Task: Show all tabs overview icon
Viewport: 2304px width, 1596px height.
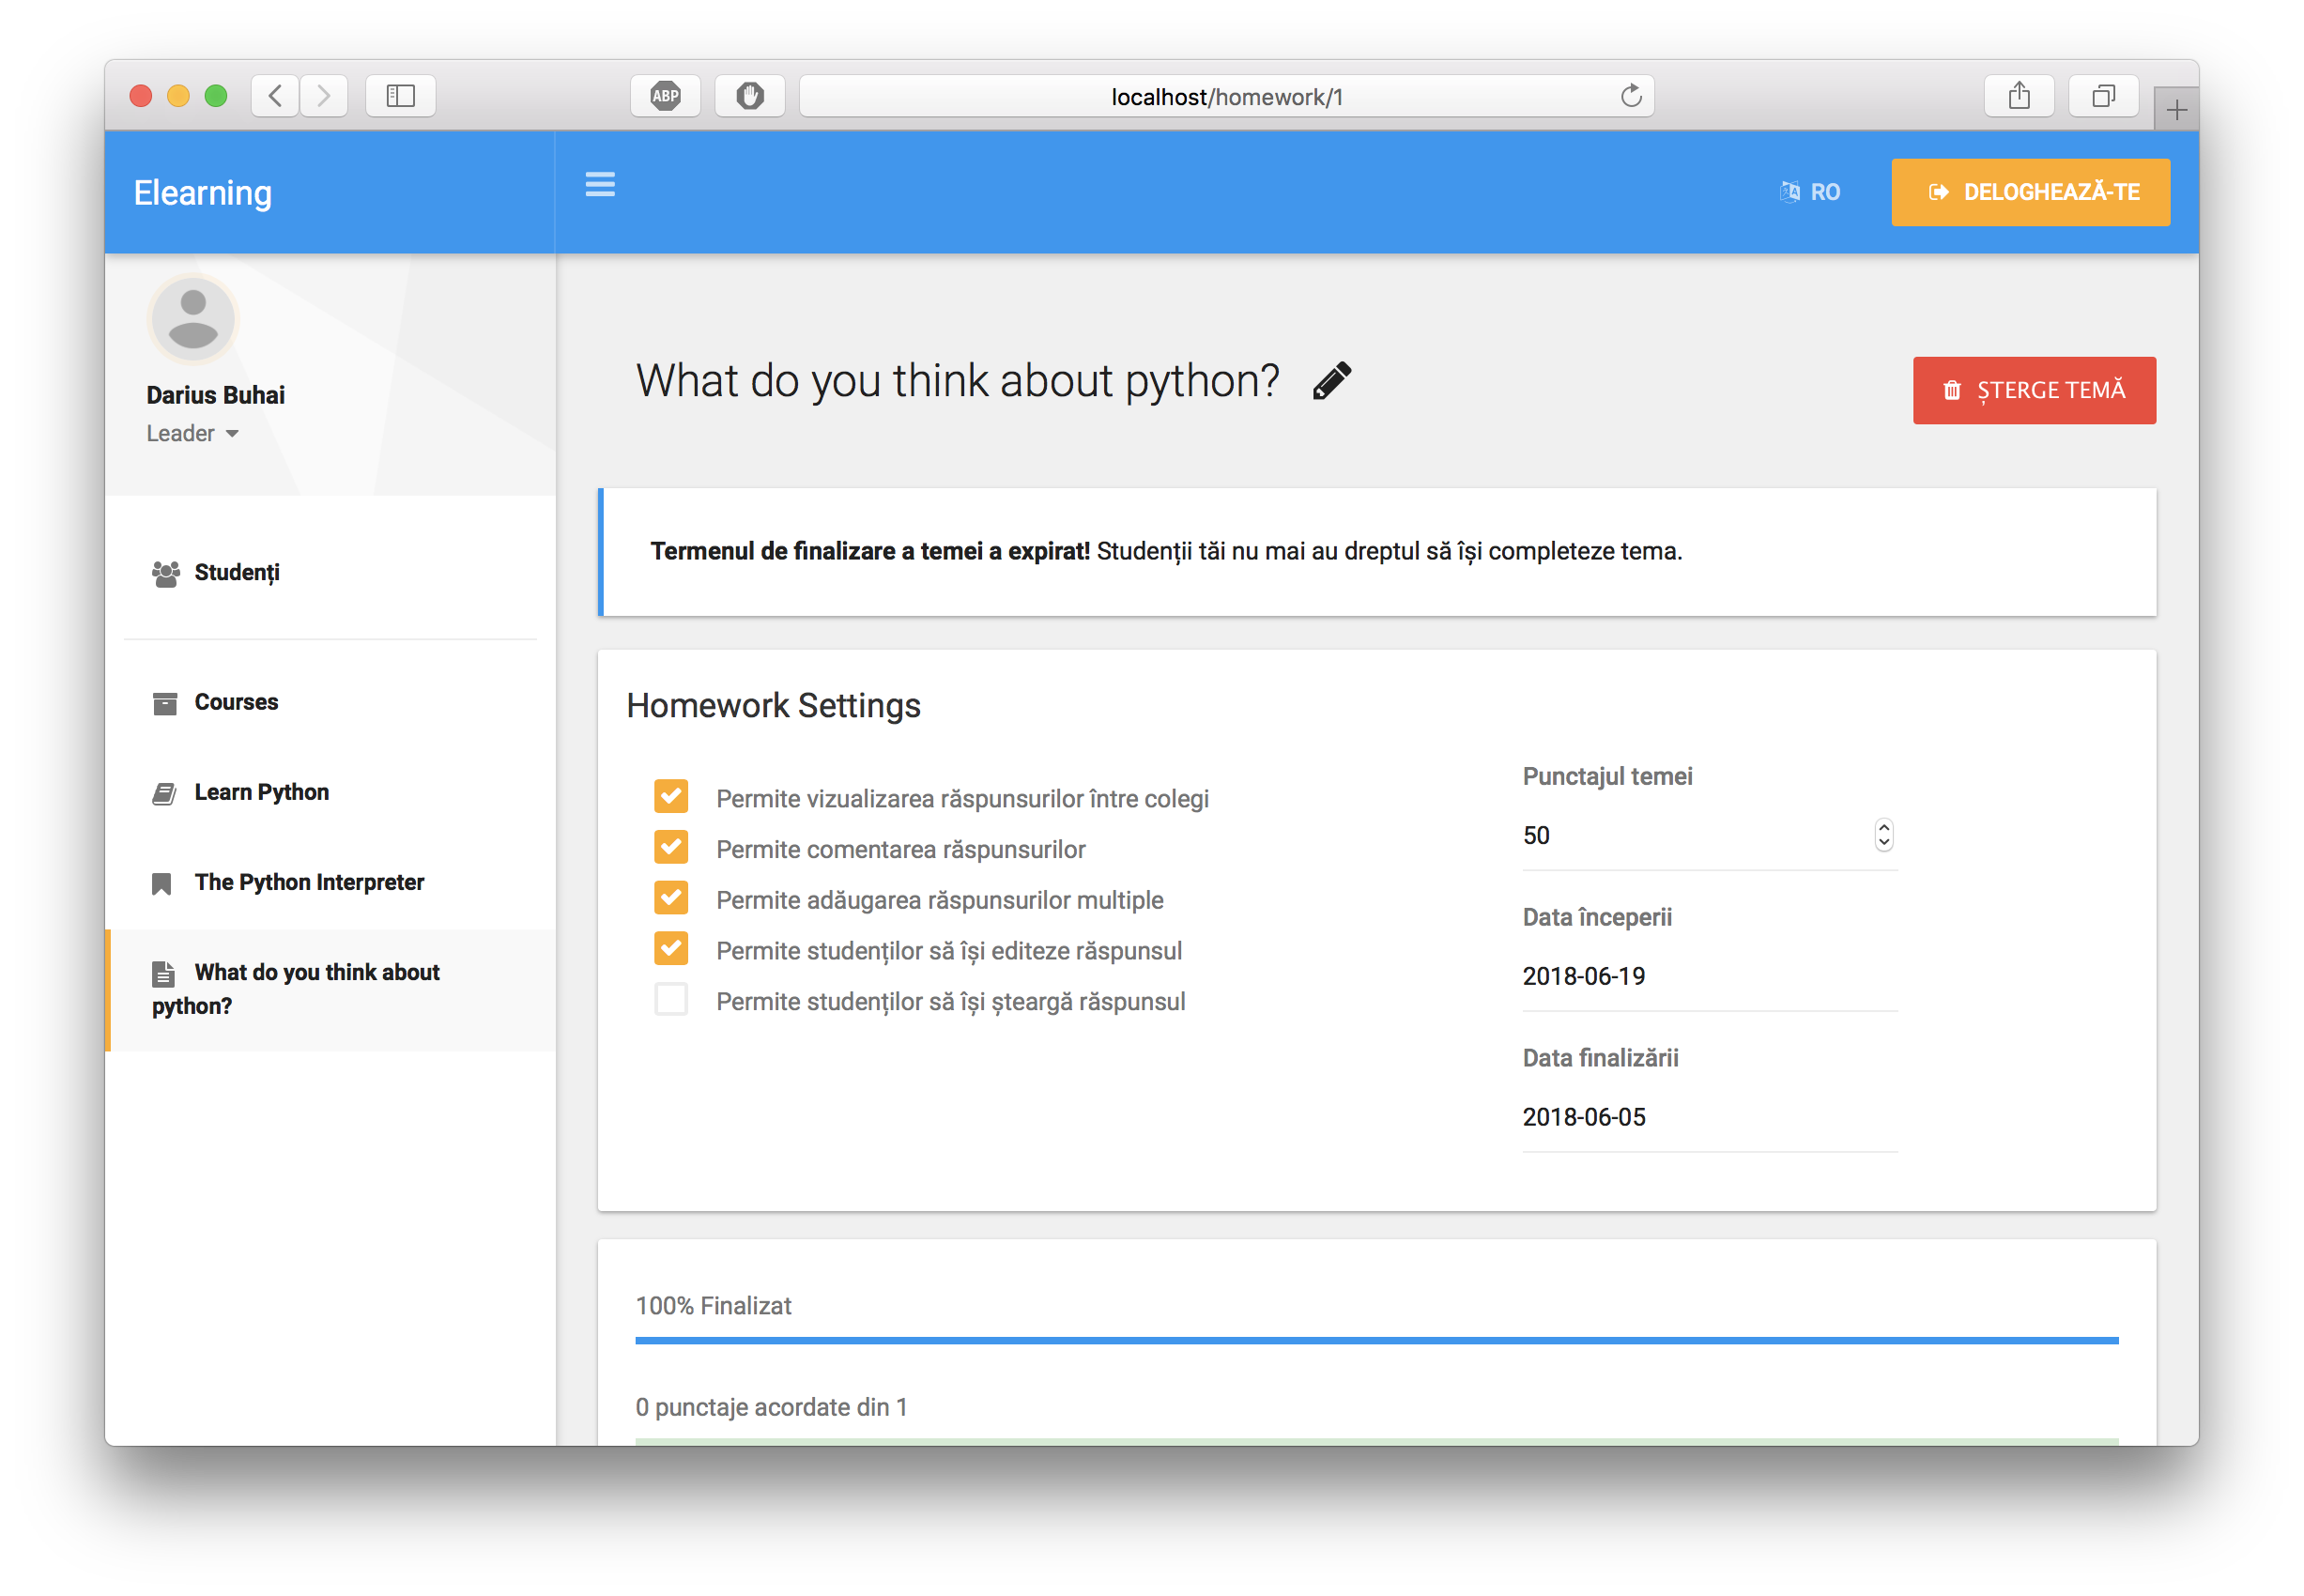Action: click(x=2103, y=96)
